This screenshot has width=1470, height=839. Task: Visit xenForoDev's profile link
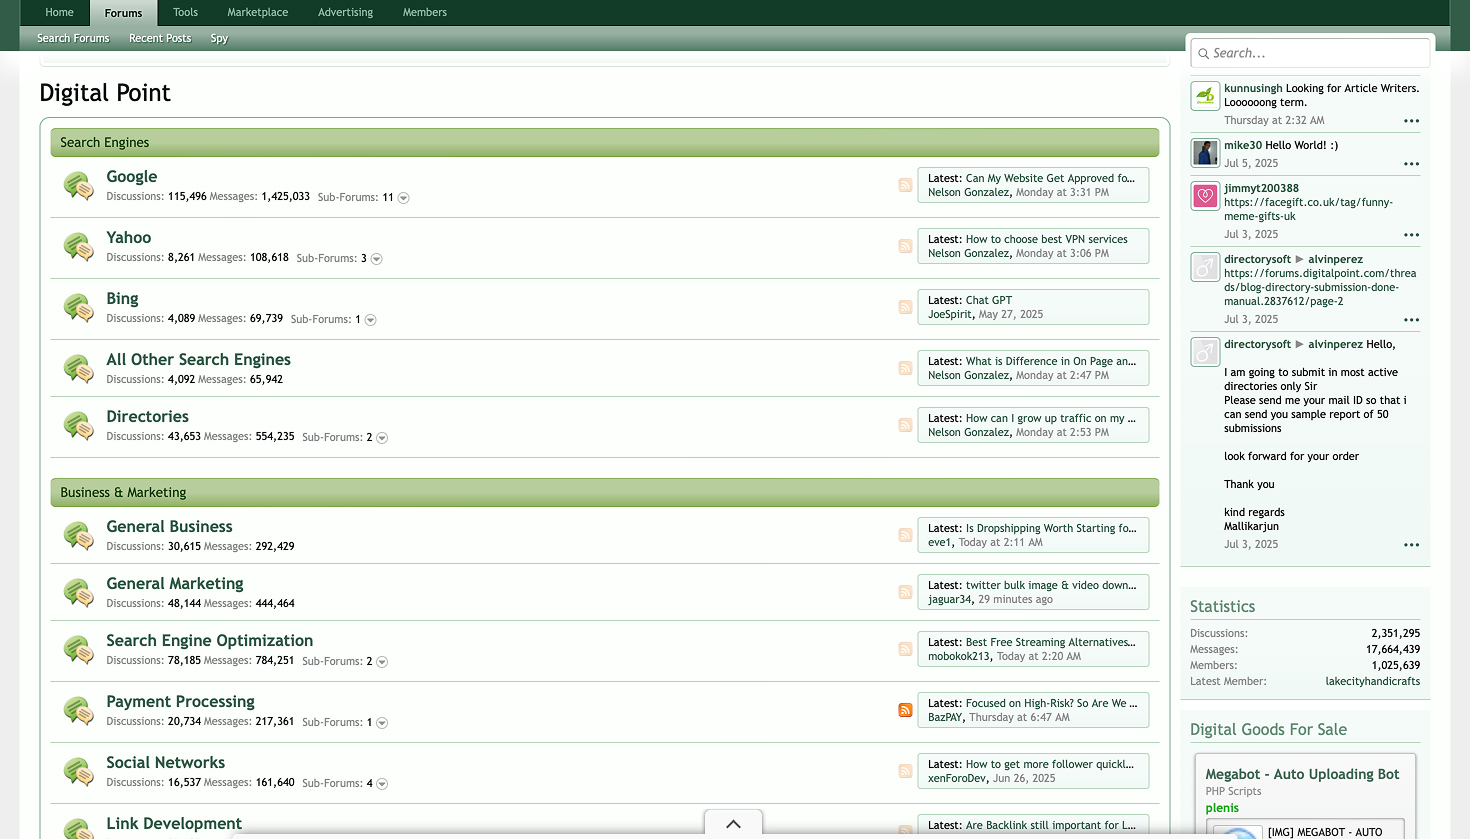[957, 779]
